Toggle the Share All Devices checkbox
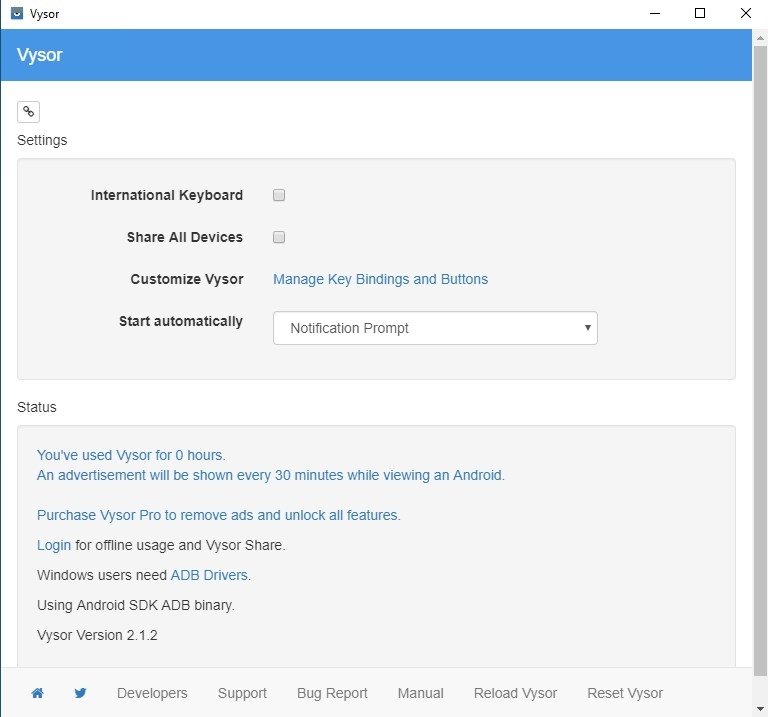768x717 pixels. click(x=279, y=237)
